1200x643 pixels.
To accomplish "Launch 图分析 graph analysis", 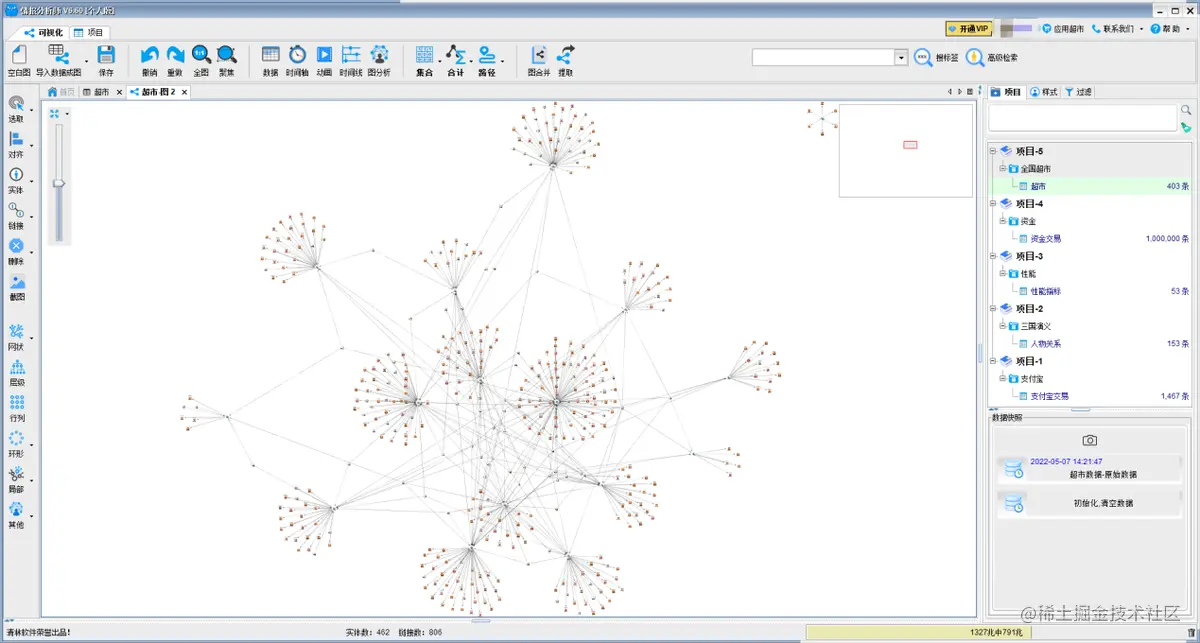I will (379, 60).
